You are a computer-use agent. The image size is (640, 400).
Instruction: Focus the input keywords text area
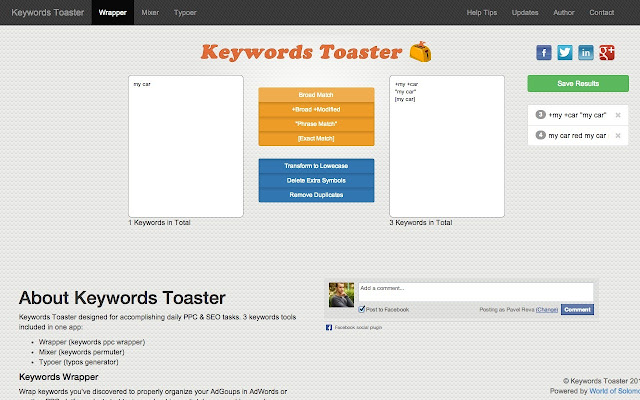tap(186, 146)
